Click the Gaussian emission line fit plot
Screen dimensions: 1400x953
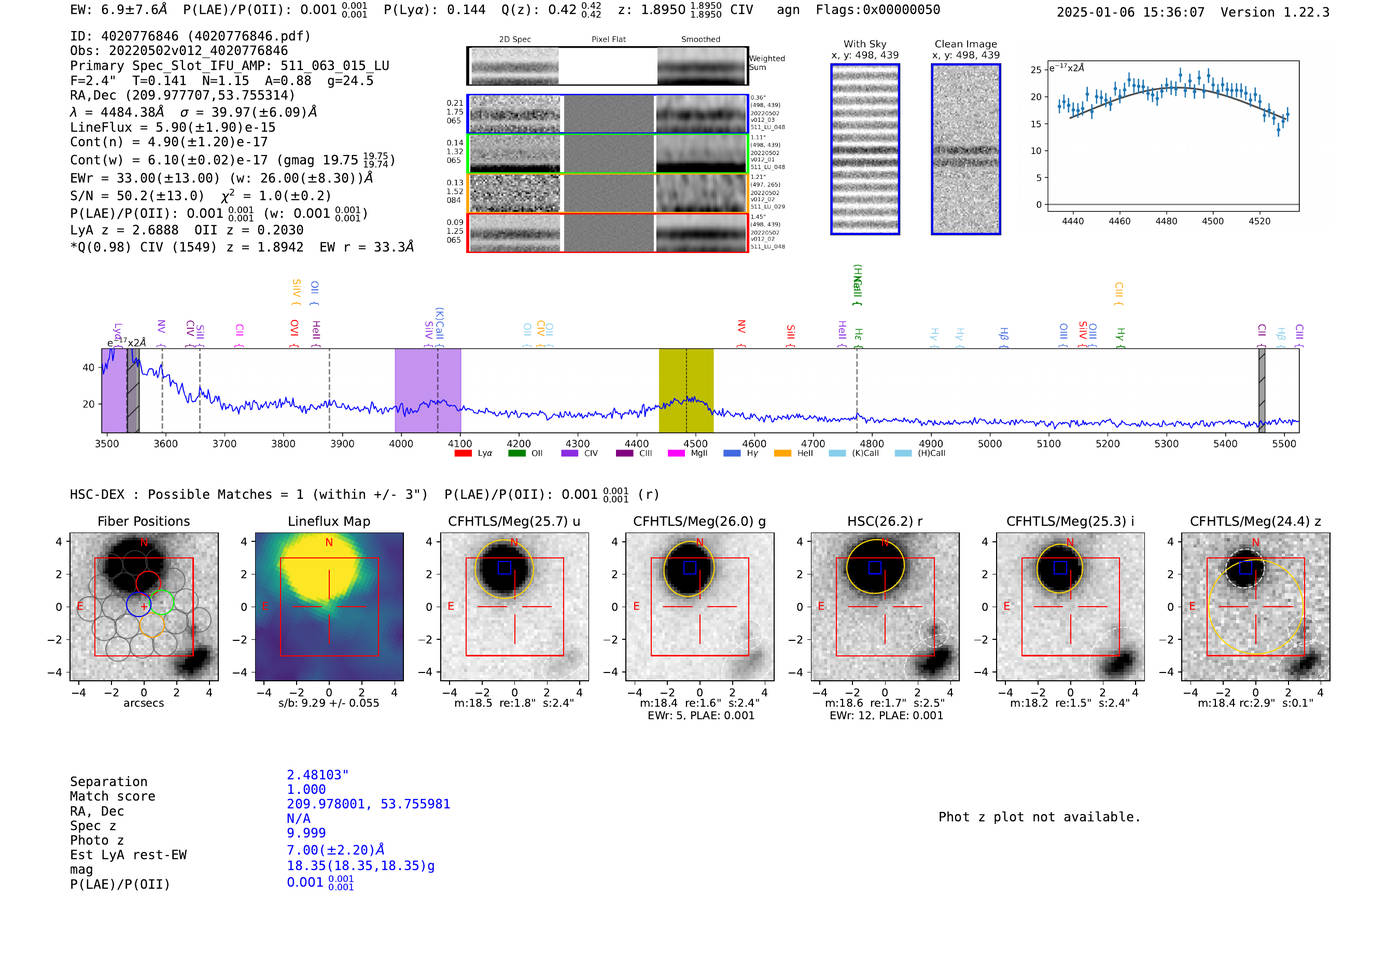1172,136
